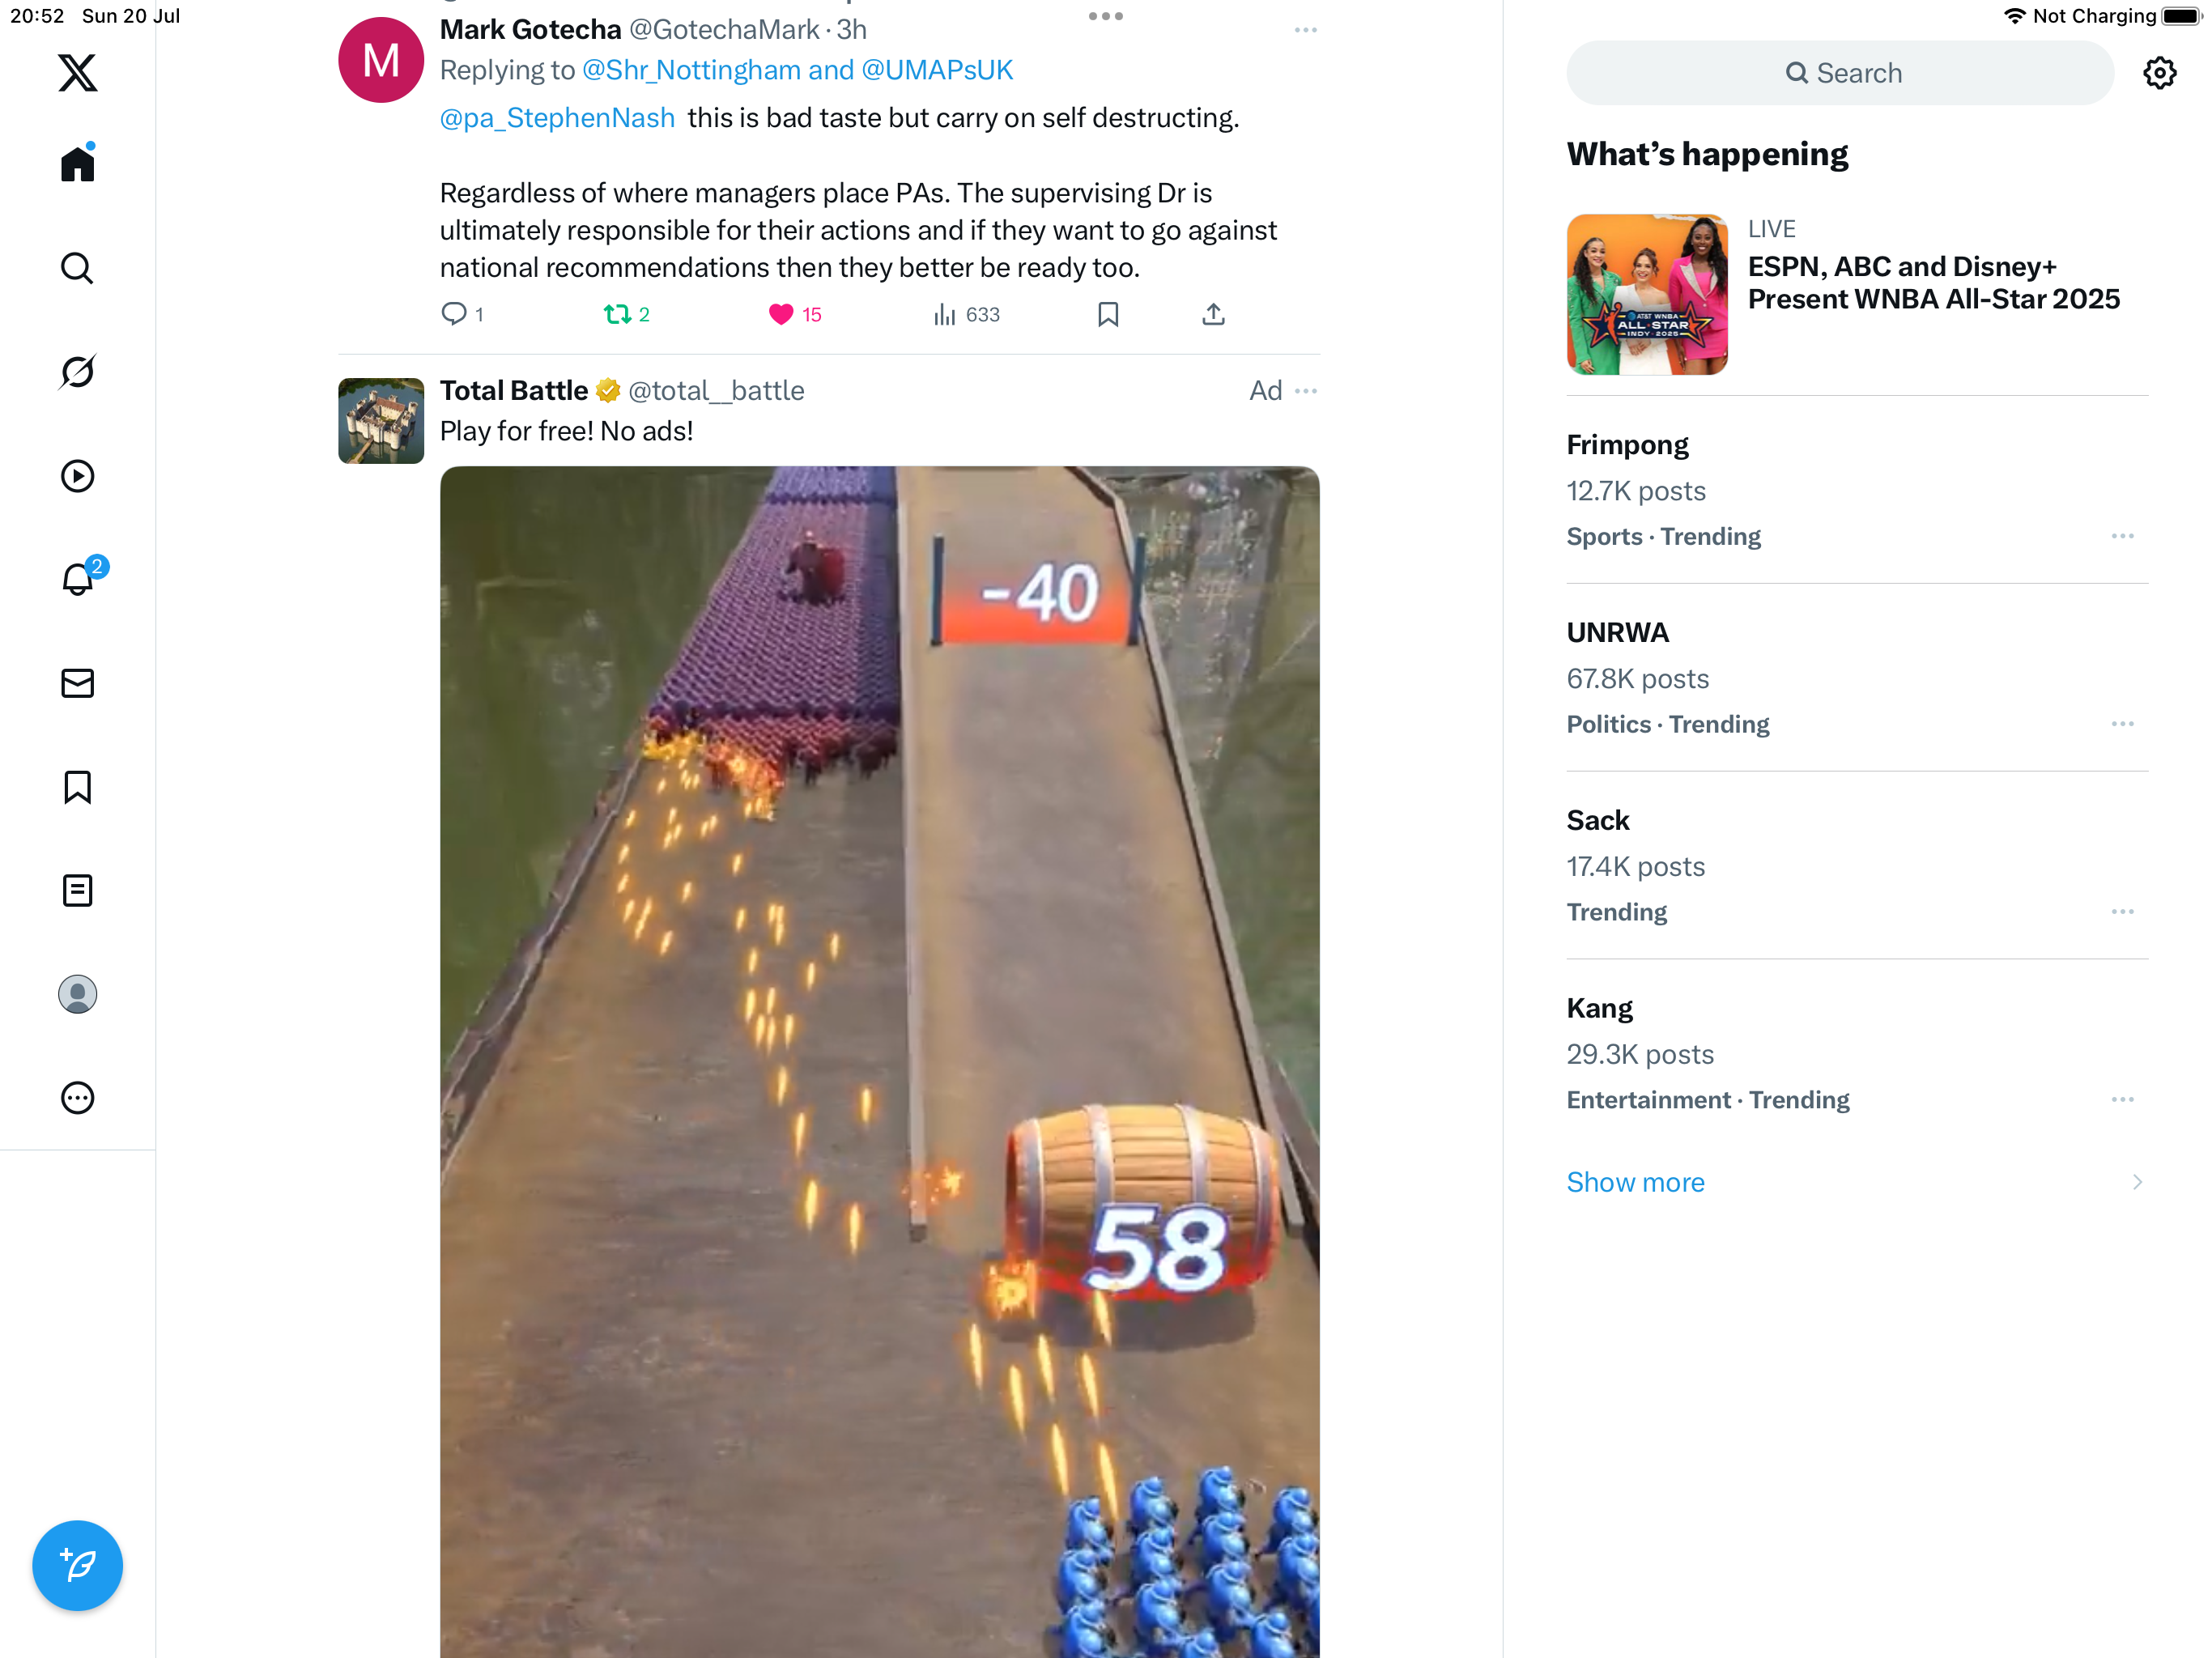Screen dimensions: 2212x1658
Task: Open search settings gear icon
Action: click(x=2159, y=73)
